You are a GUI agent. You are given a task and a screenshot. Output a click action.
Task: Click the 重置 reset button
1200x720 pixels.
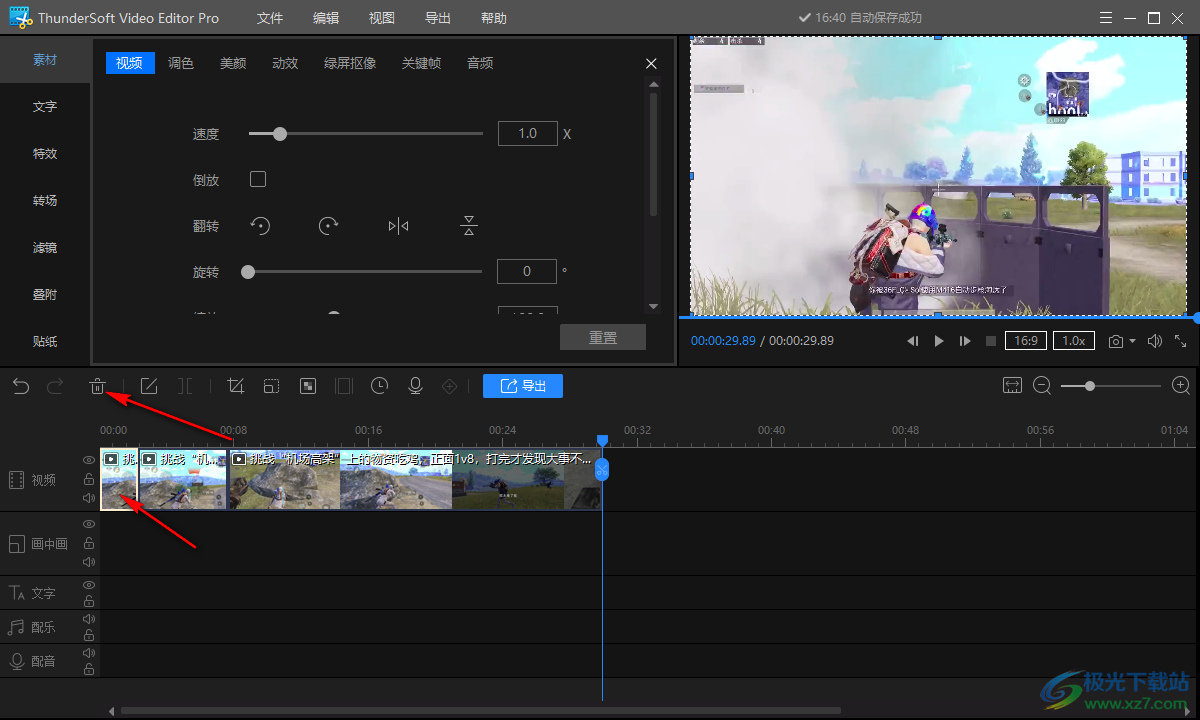[603, 337]
